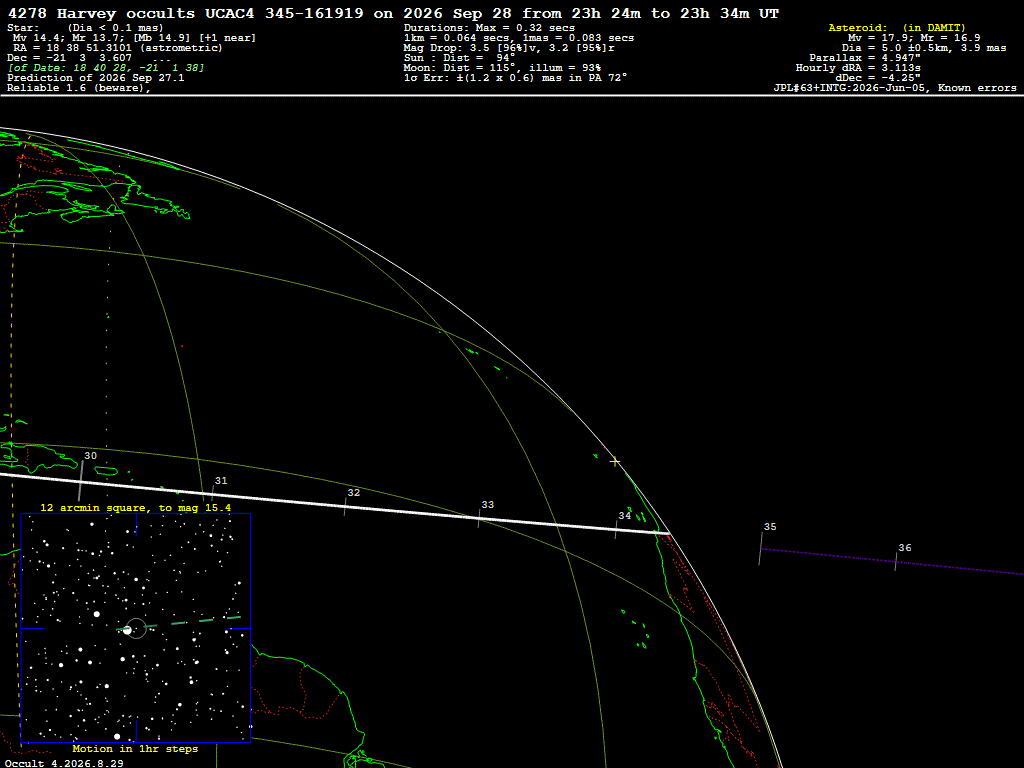Click the yellow Asteroid (in DAMIT) label

tap(897, 27)
